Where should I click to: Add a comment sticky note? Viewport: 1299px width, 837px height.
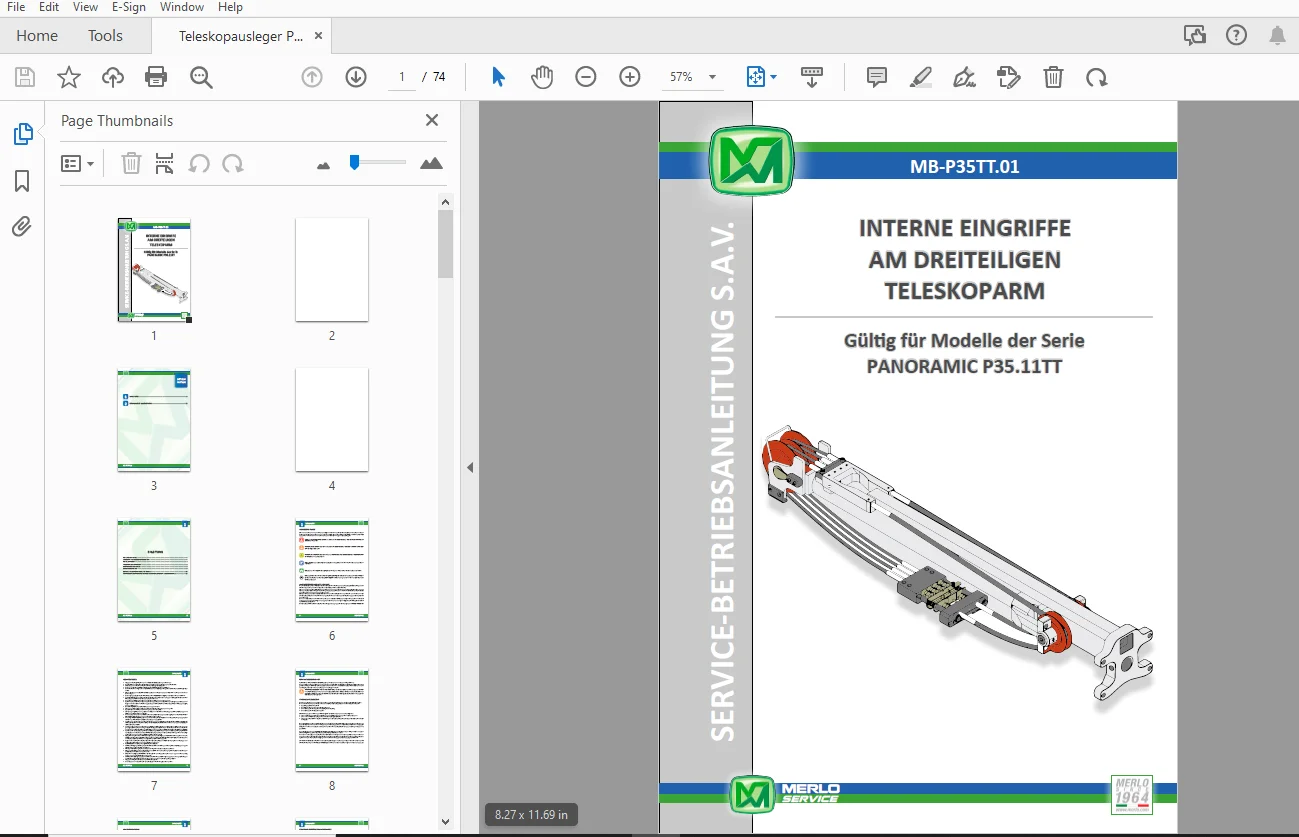point(877,77)
